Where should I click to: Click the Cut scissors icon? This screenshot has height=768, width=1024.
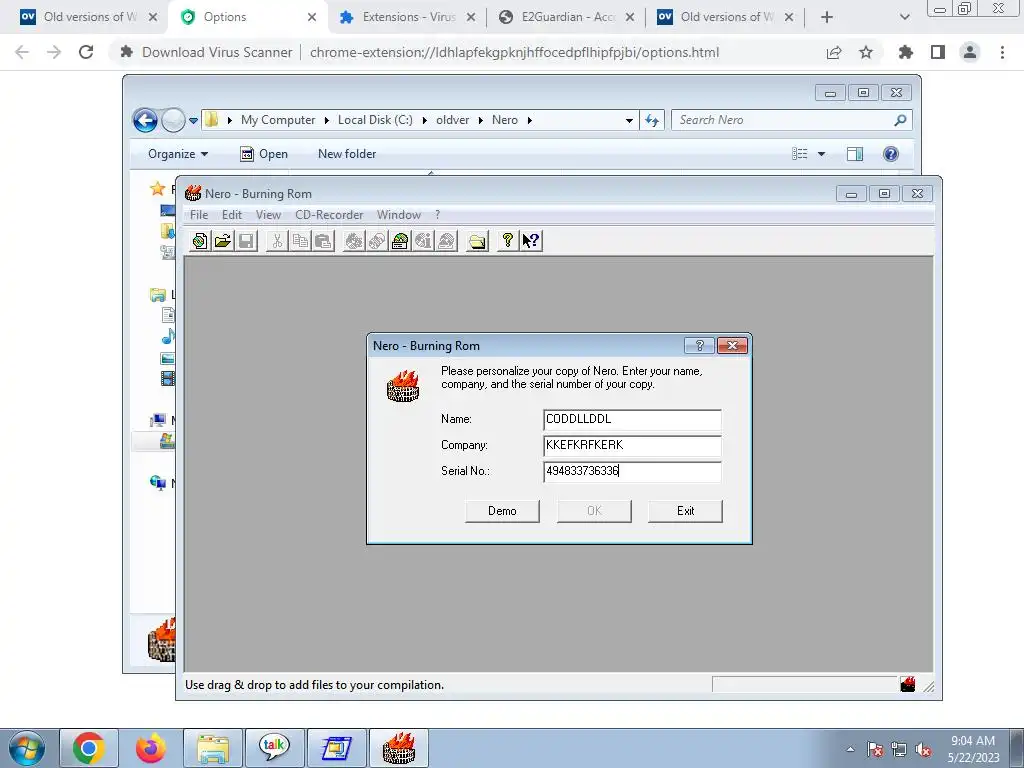tap(277, 241)
